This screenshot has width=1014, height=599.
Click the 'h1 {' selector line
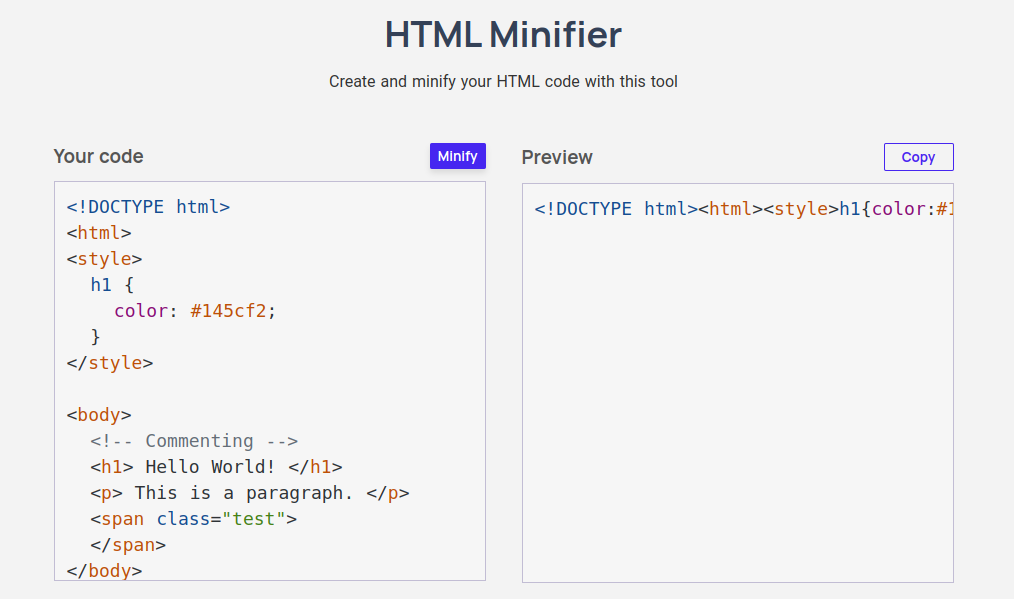coord(111,285)
